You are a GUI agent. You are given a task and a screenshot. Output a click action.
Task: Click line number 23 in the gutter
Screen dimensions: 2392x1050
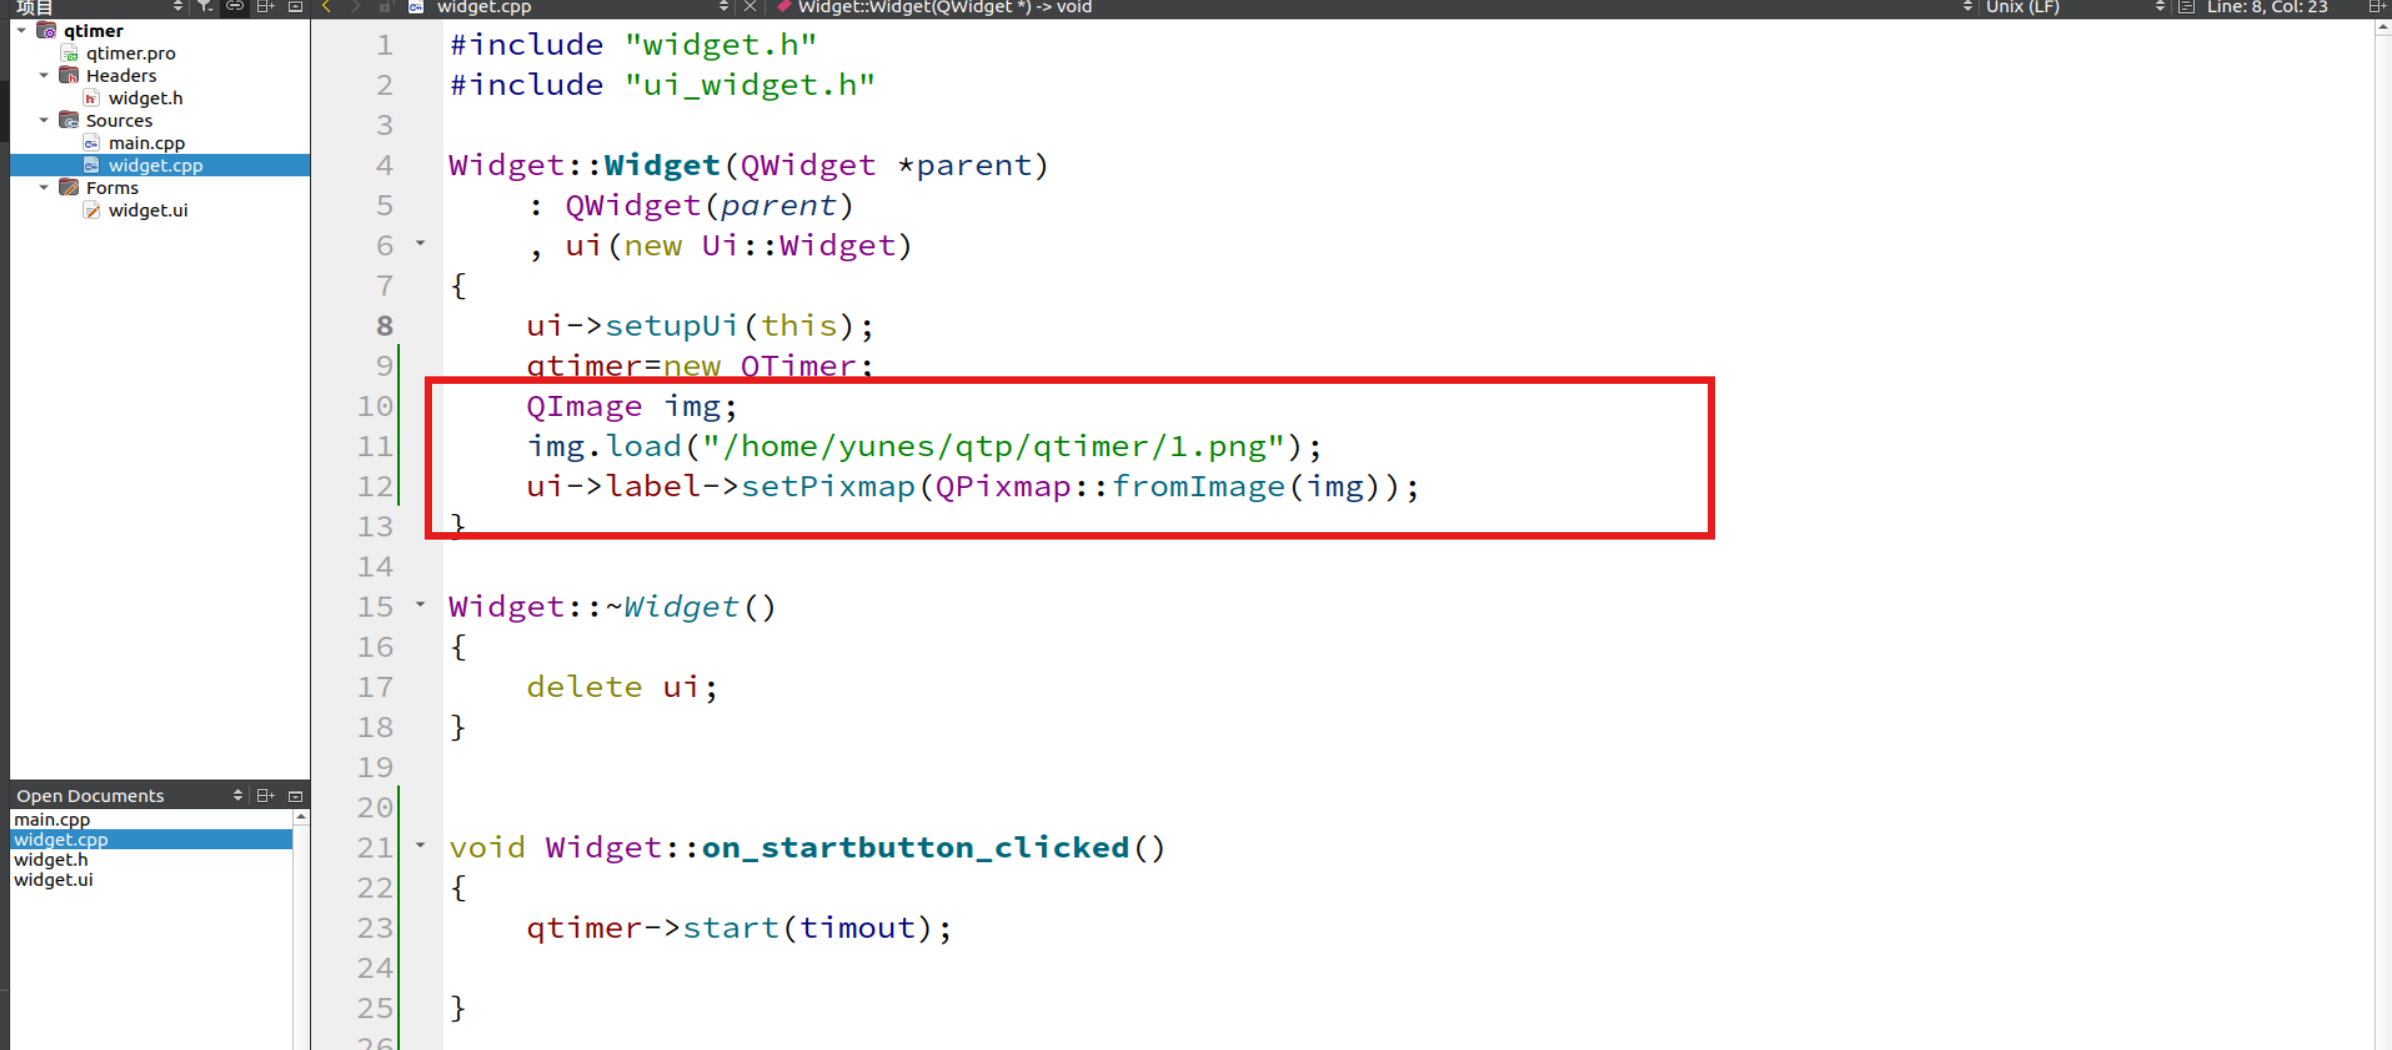(x=375, y=928)
